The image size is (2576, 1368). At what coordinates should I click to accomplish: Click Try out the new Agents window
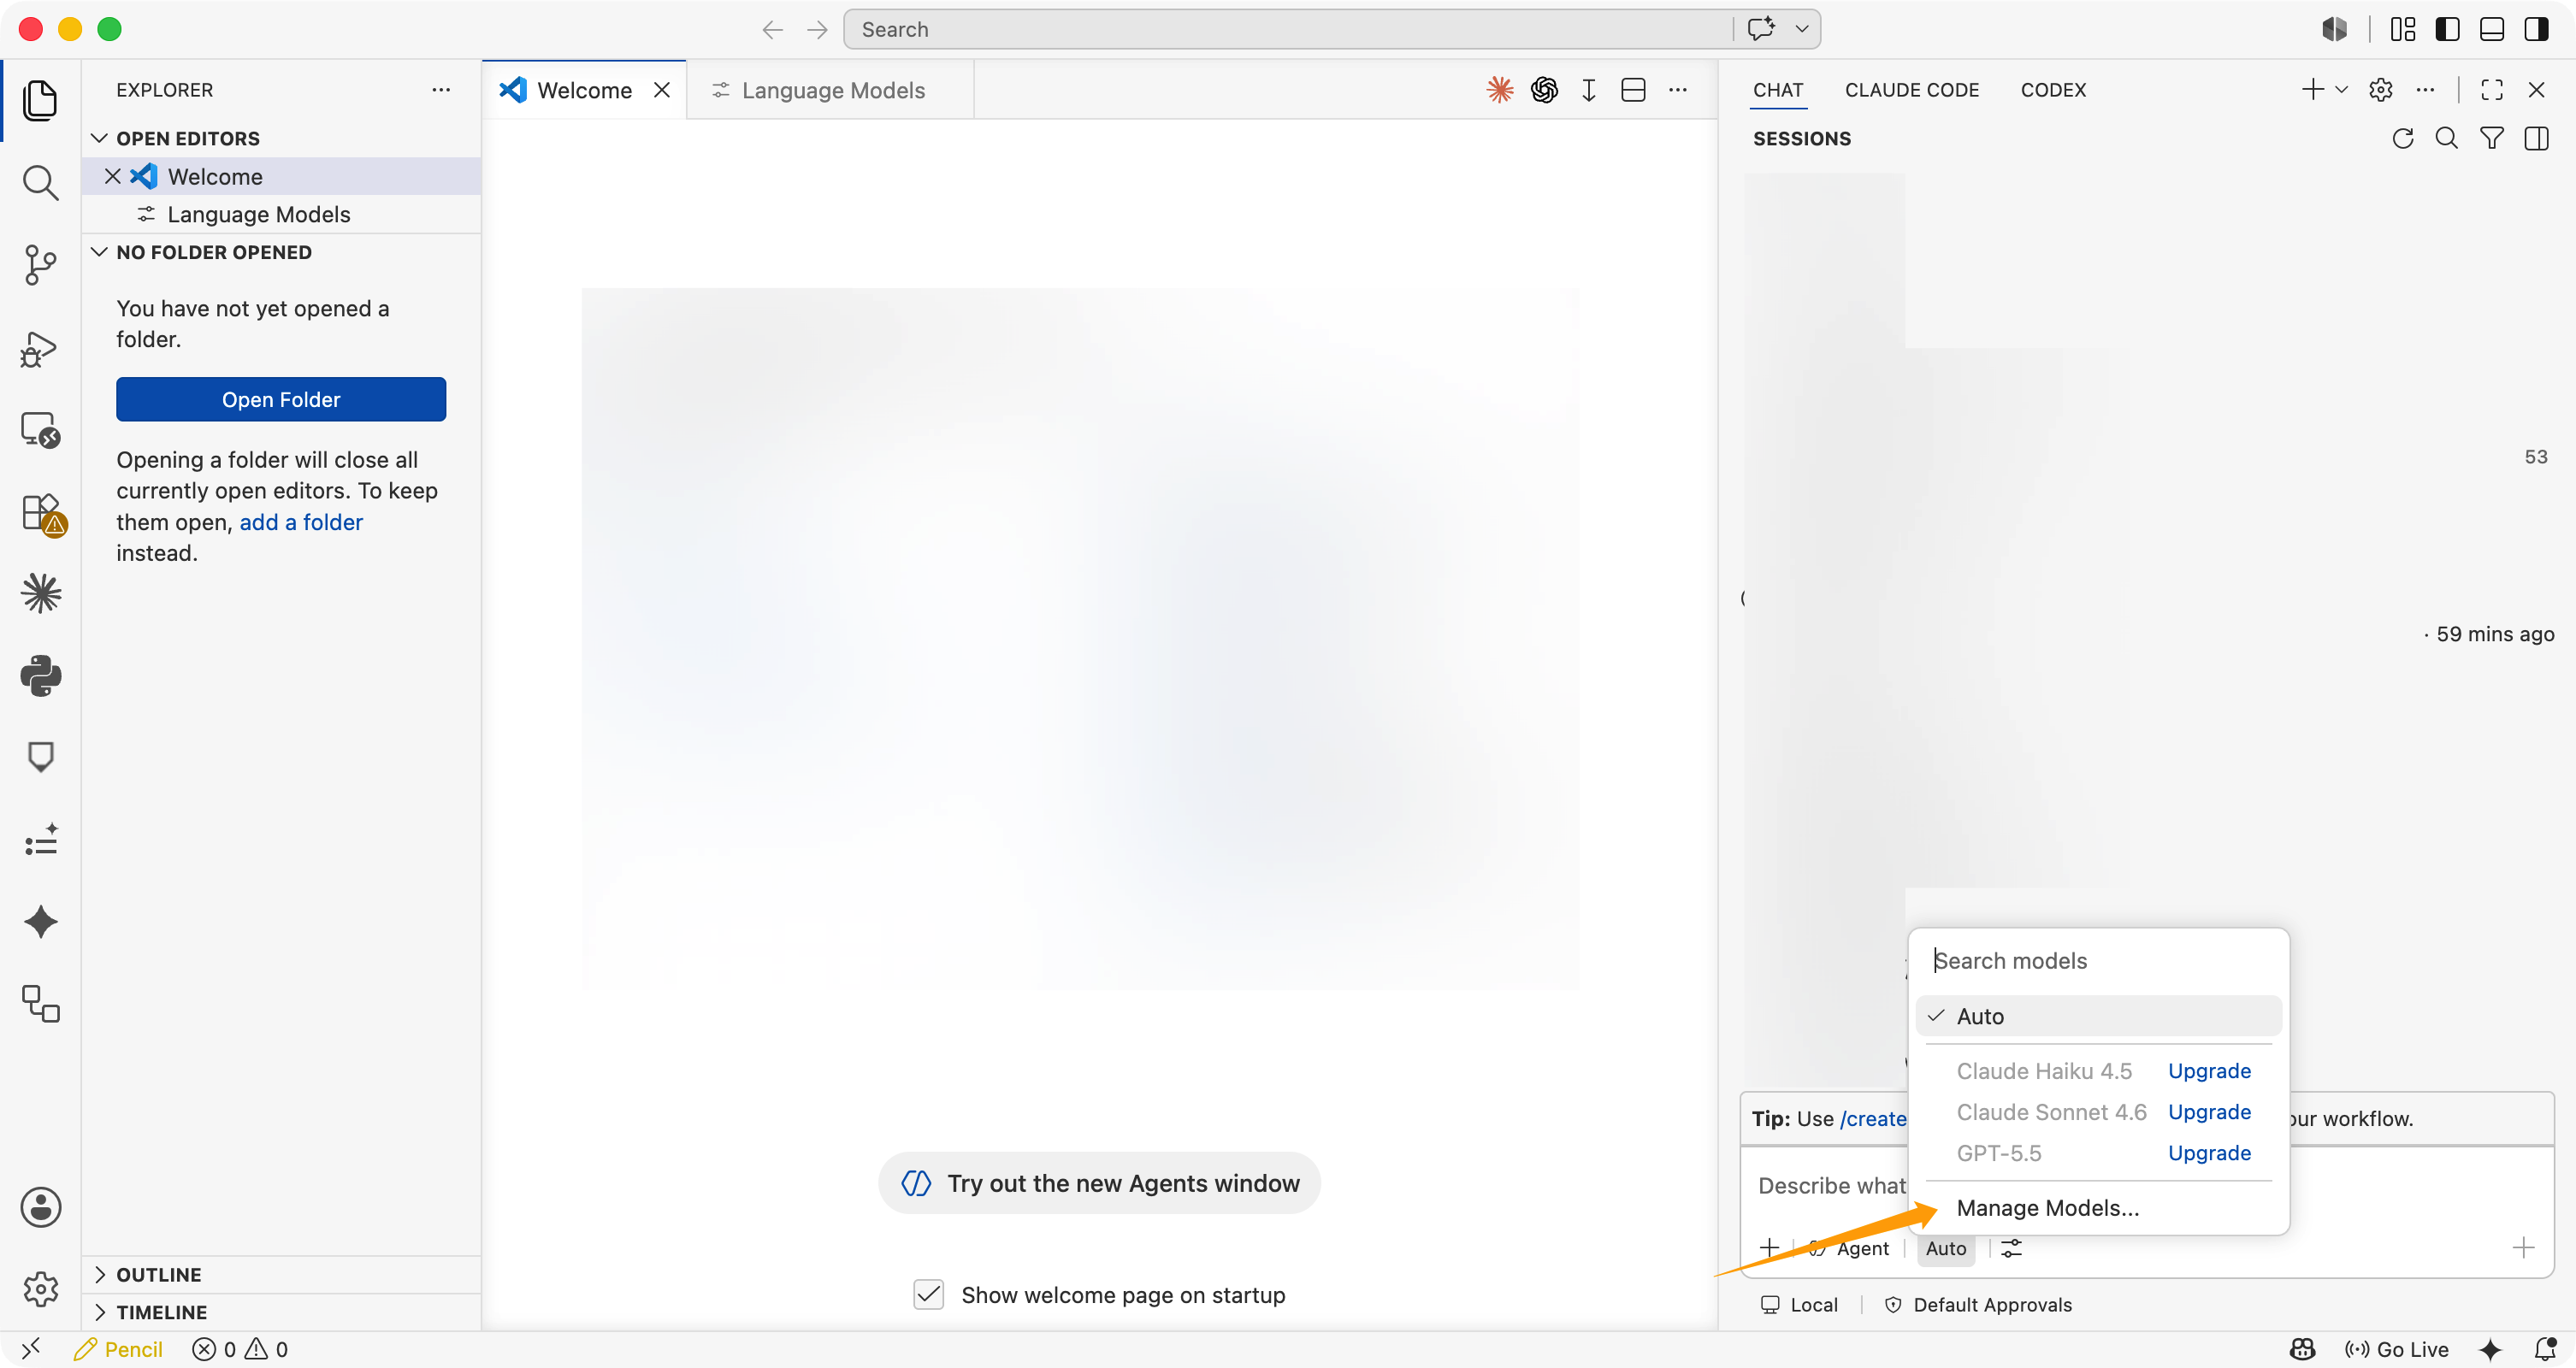[1099, 1183]
